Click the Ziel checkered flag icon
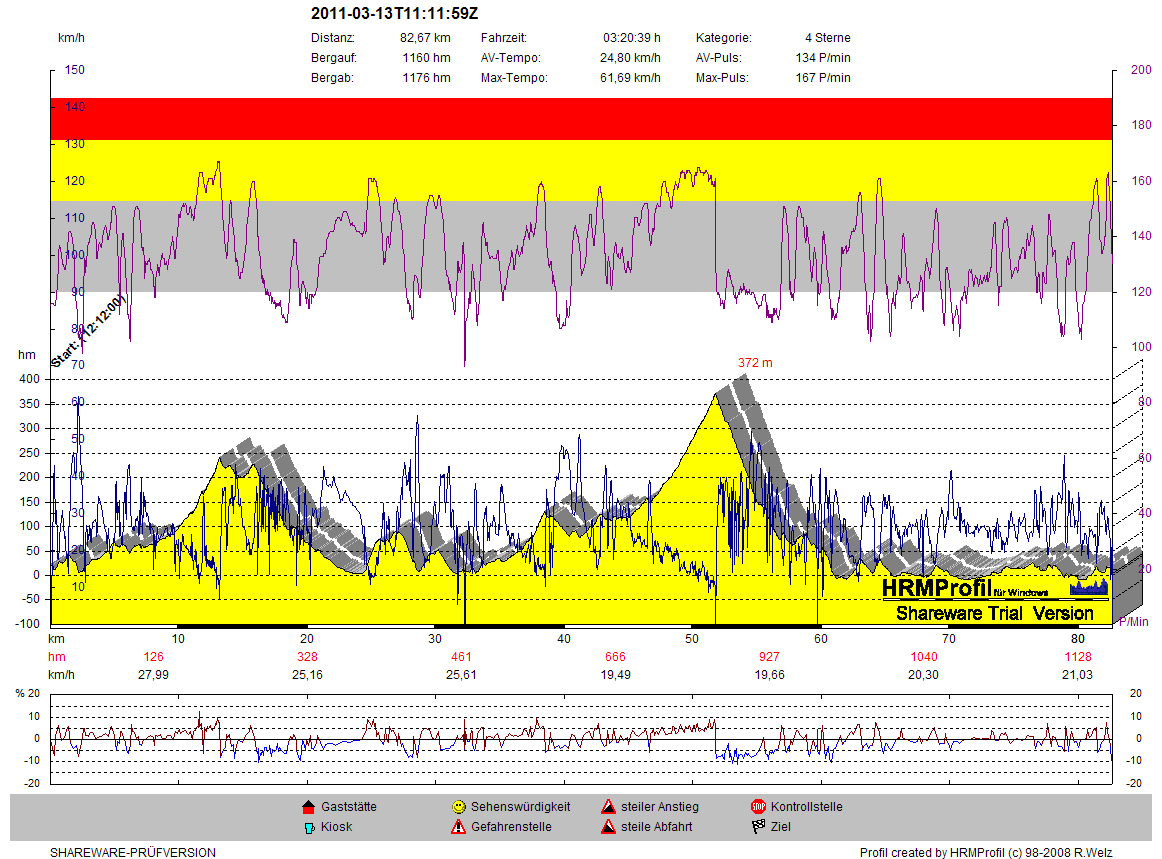 758,827
